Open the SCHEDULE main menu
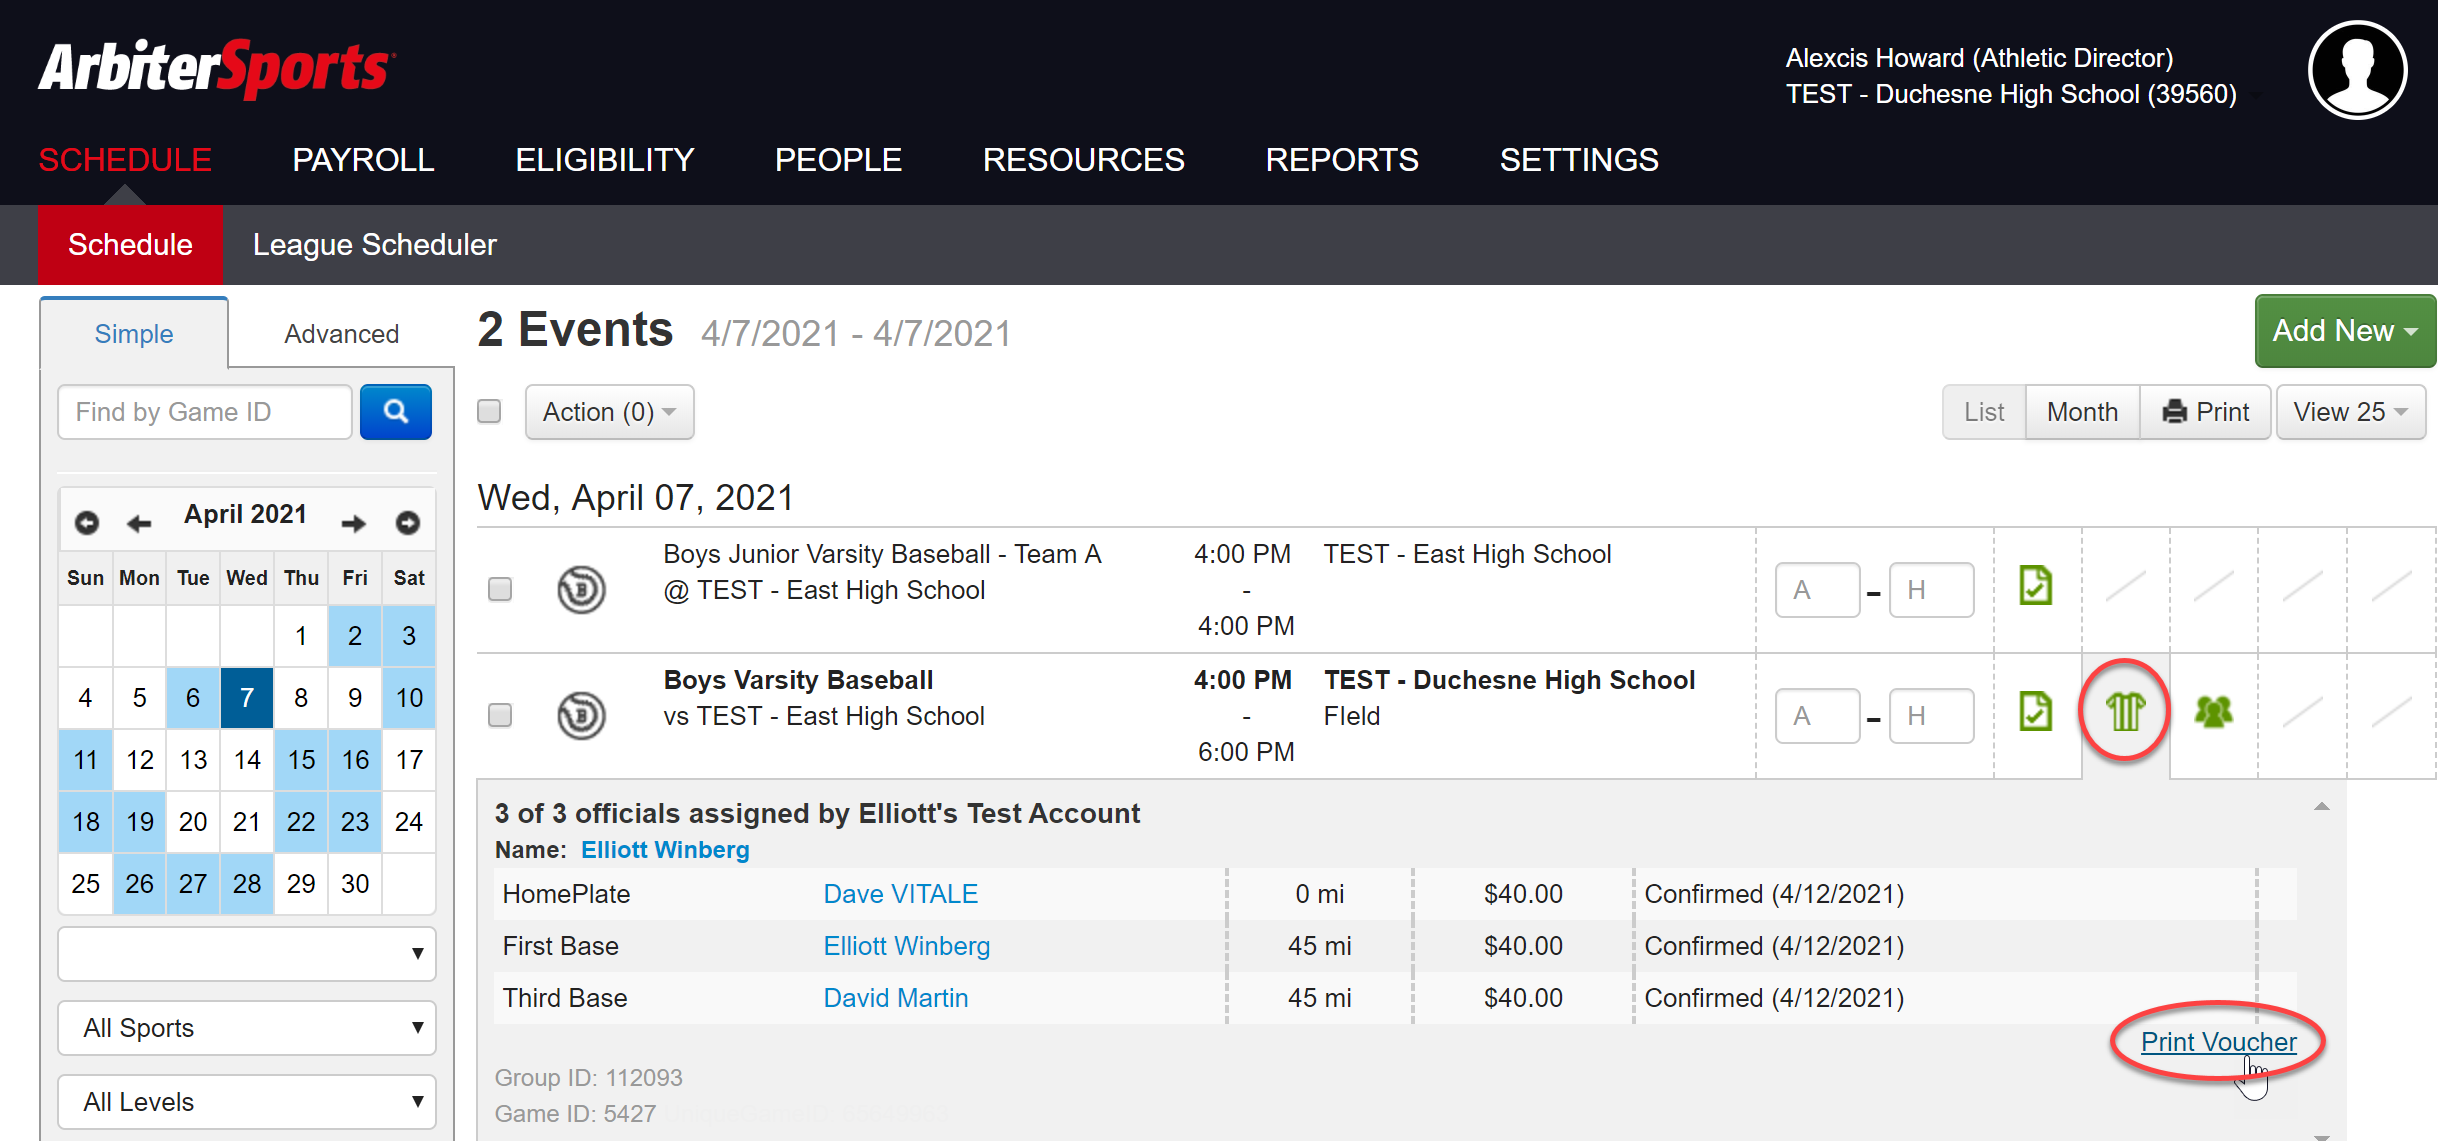The height and width of the screenshot is (1141, 2438). point(125,160)
